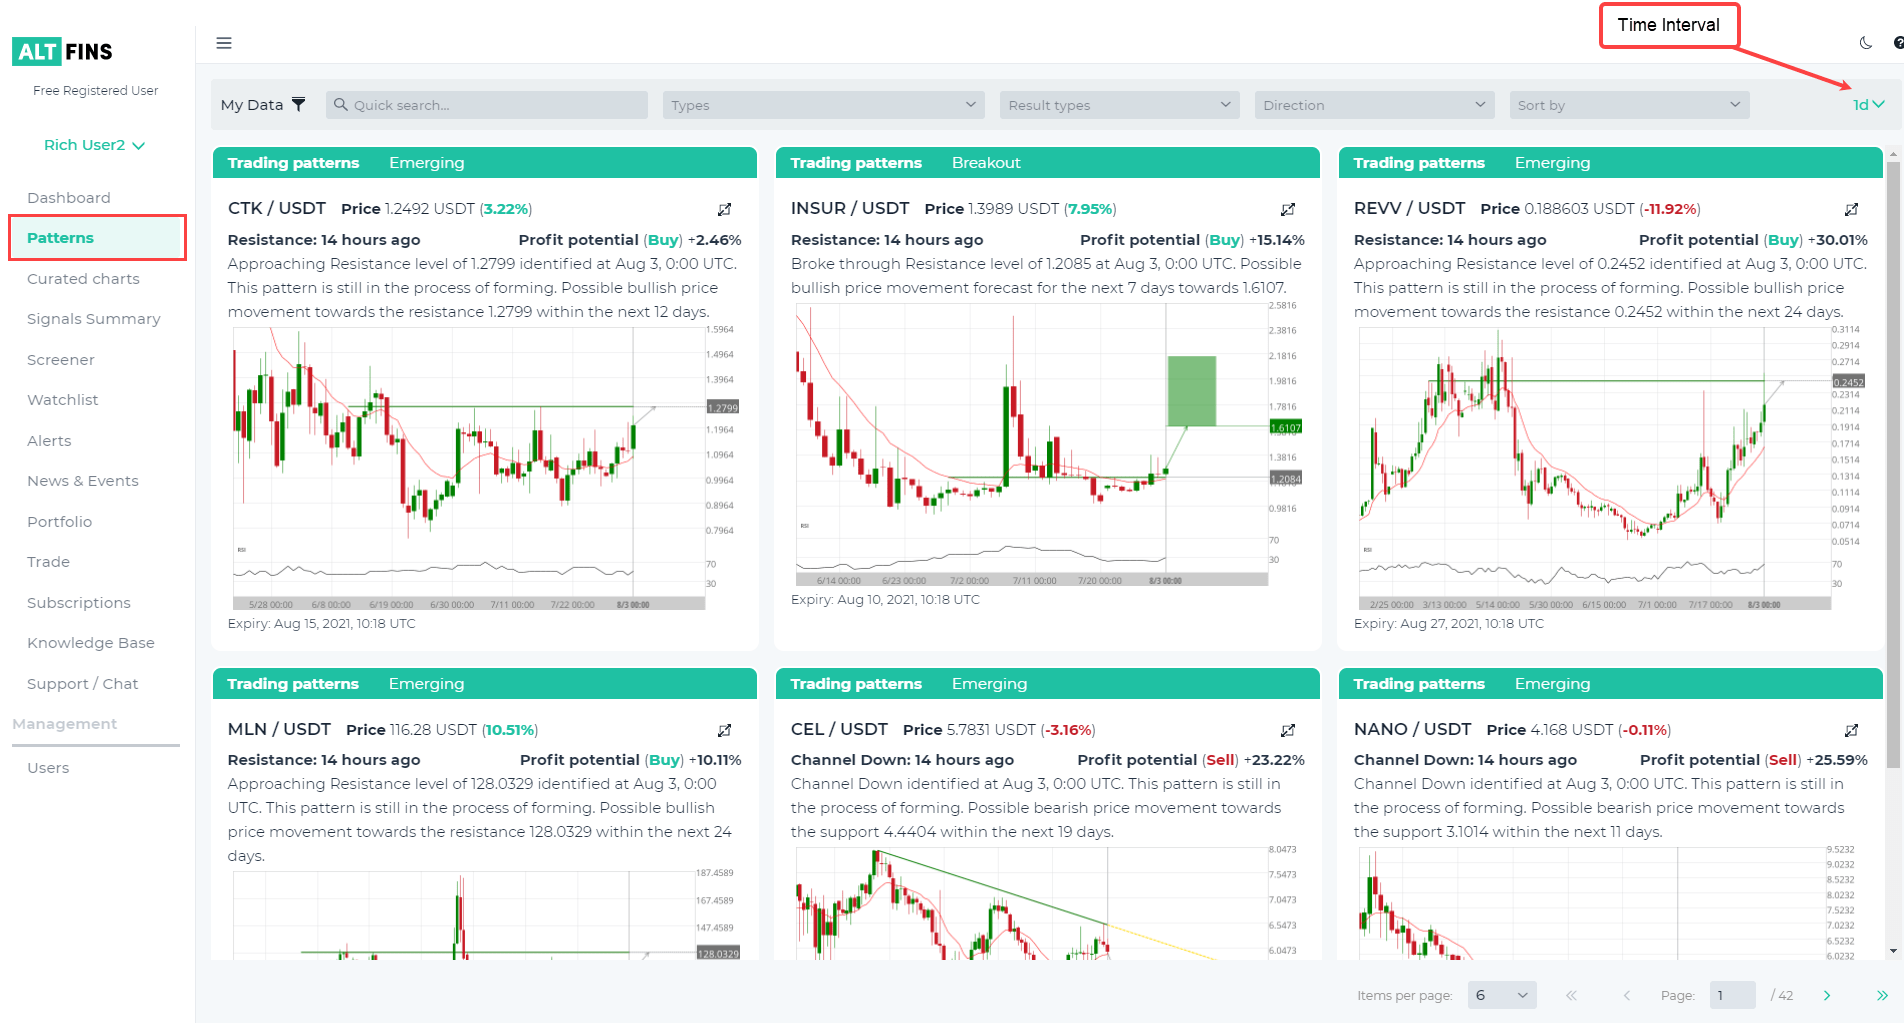The image size is (1904, 1023).
Task: Go to next page arrow
Action: pyautogui.click(x=1827, y=995)
